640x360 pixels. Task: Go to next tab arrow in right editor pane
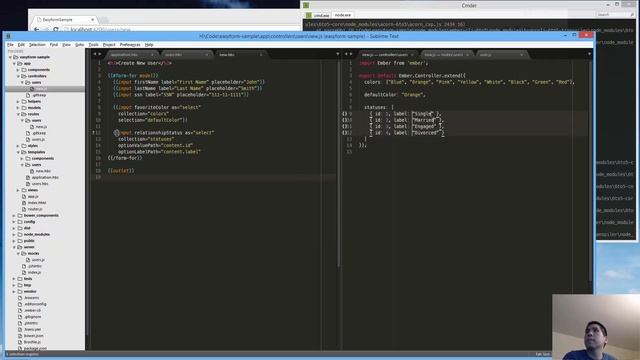pos(351,54)
